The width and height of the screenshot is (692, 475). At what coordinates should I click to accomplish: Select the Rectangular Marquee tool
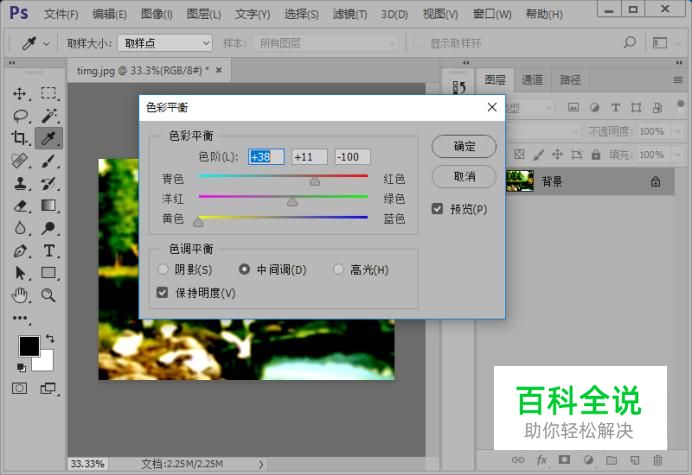(49, 94)
